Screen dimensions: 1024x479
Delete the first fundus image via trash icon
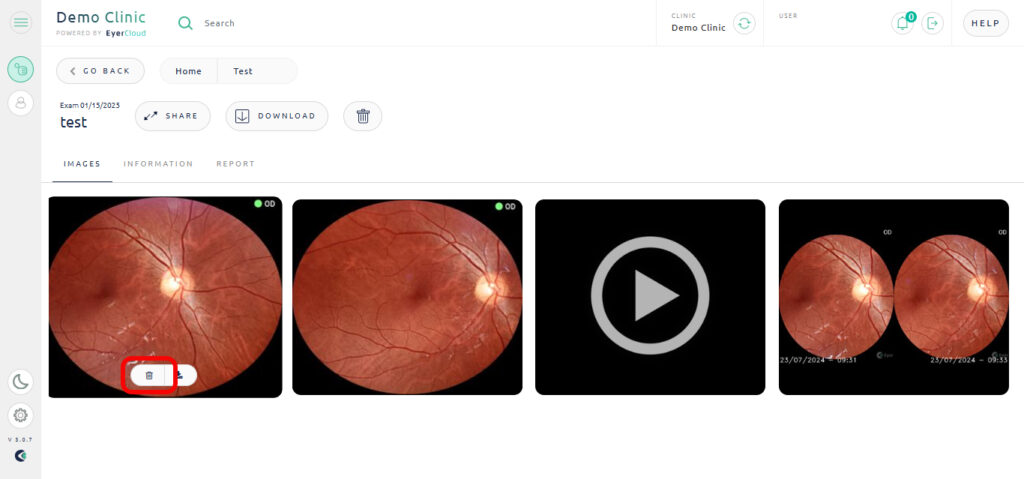pos(149,375)
